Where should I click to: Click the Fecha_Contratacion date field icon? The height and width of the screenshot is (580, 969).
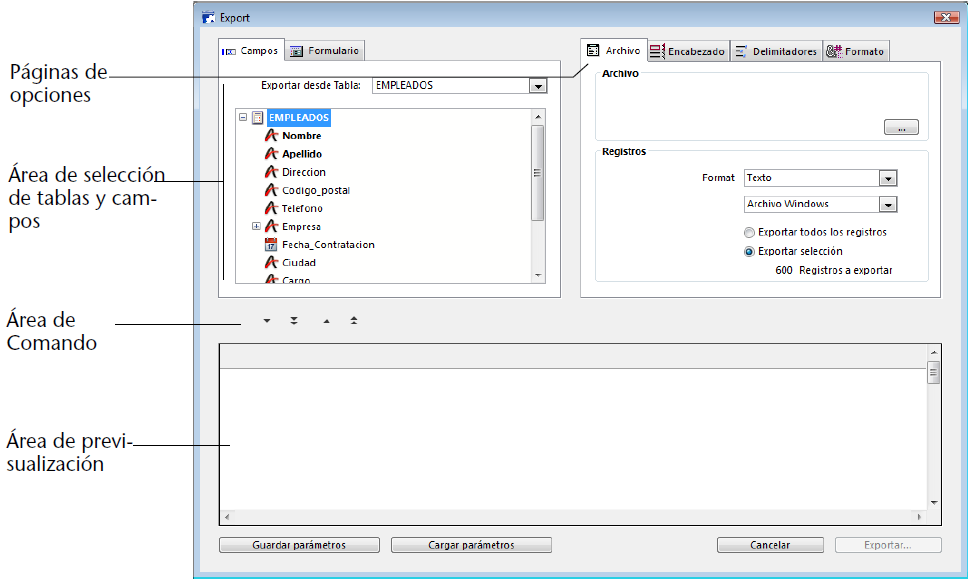coord(270,245)
